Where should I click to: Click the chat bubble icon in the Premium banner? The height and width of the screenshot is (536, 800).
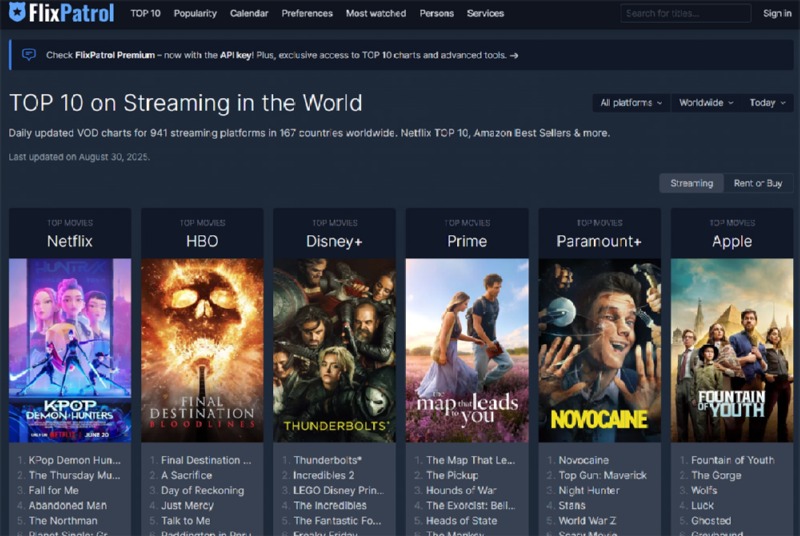point(29,55)
